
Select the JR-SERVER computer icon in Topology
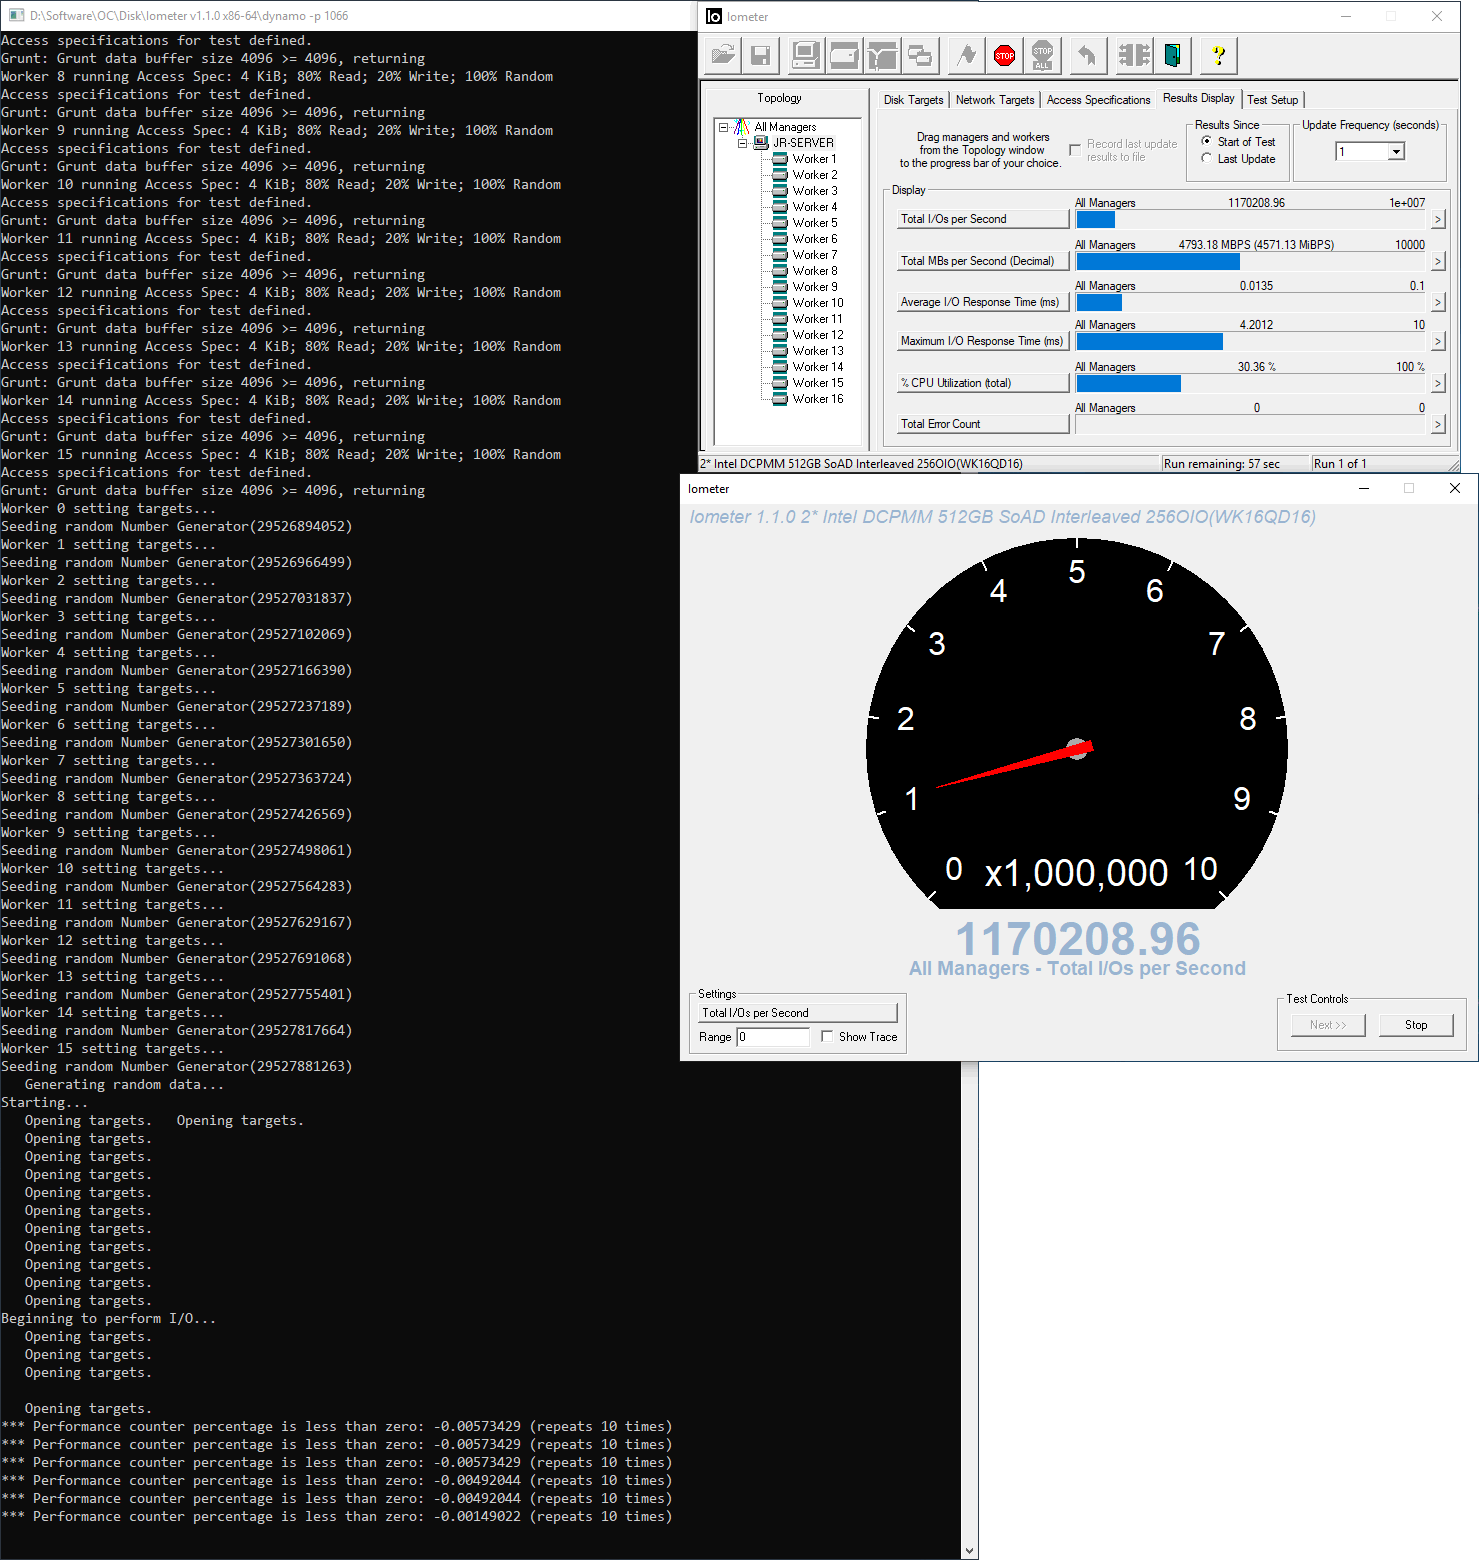click(x=761, y=143)
